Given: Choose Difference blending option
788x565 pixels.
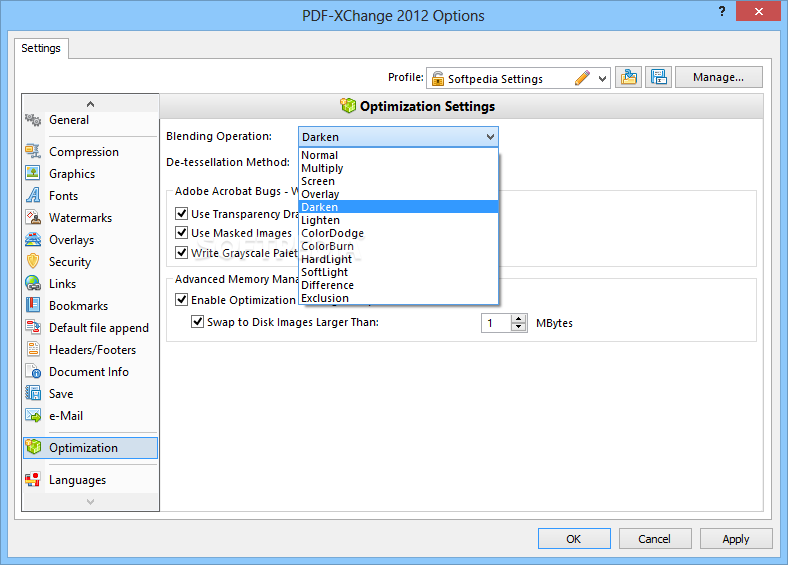Looking at the screenshot, I should coord(399,285).
